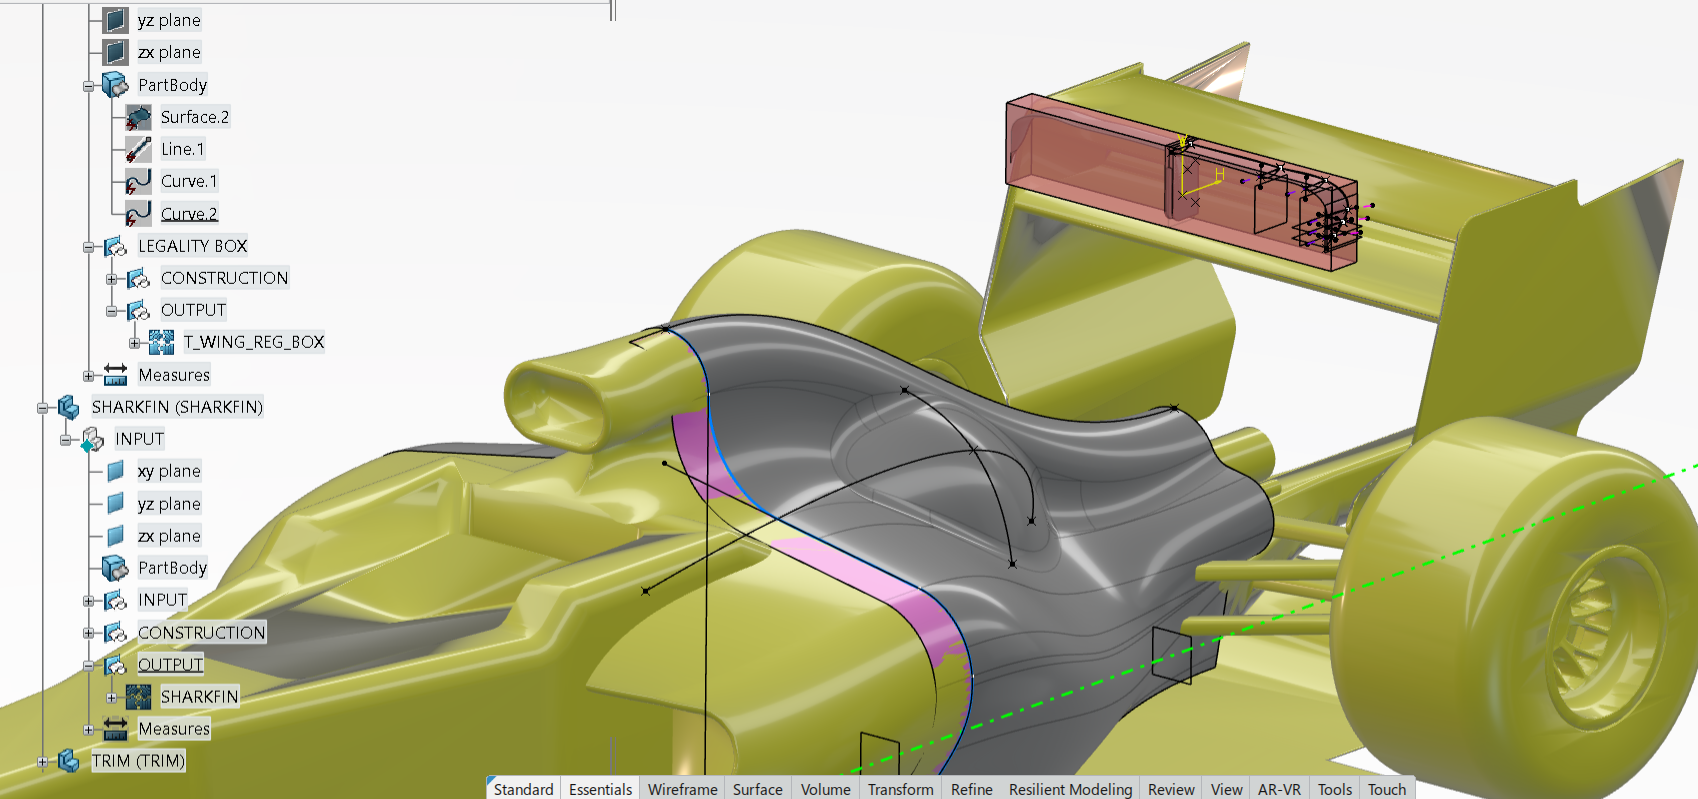The image size is (1698, 799).
Task: Open the View tab
Action: point(1227,789)
